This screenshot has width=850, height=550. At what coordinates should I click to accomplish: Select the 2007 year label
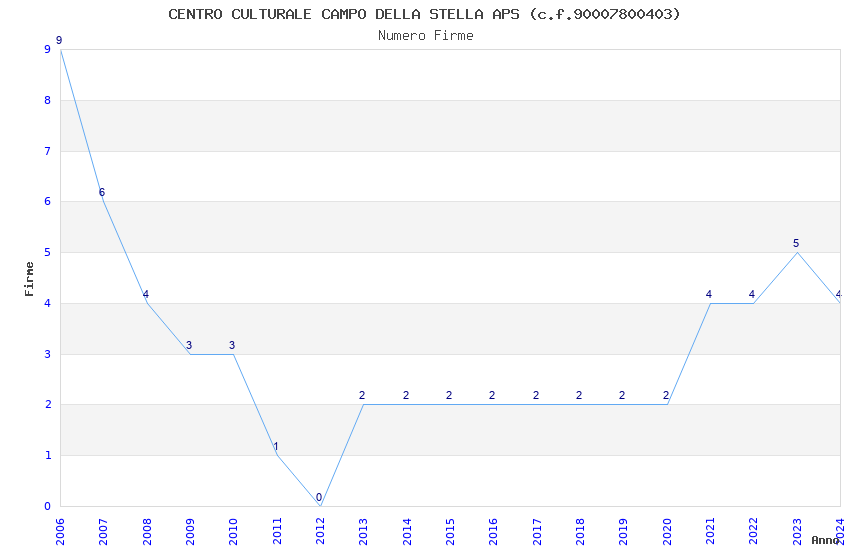pos(103,532)
